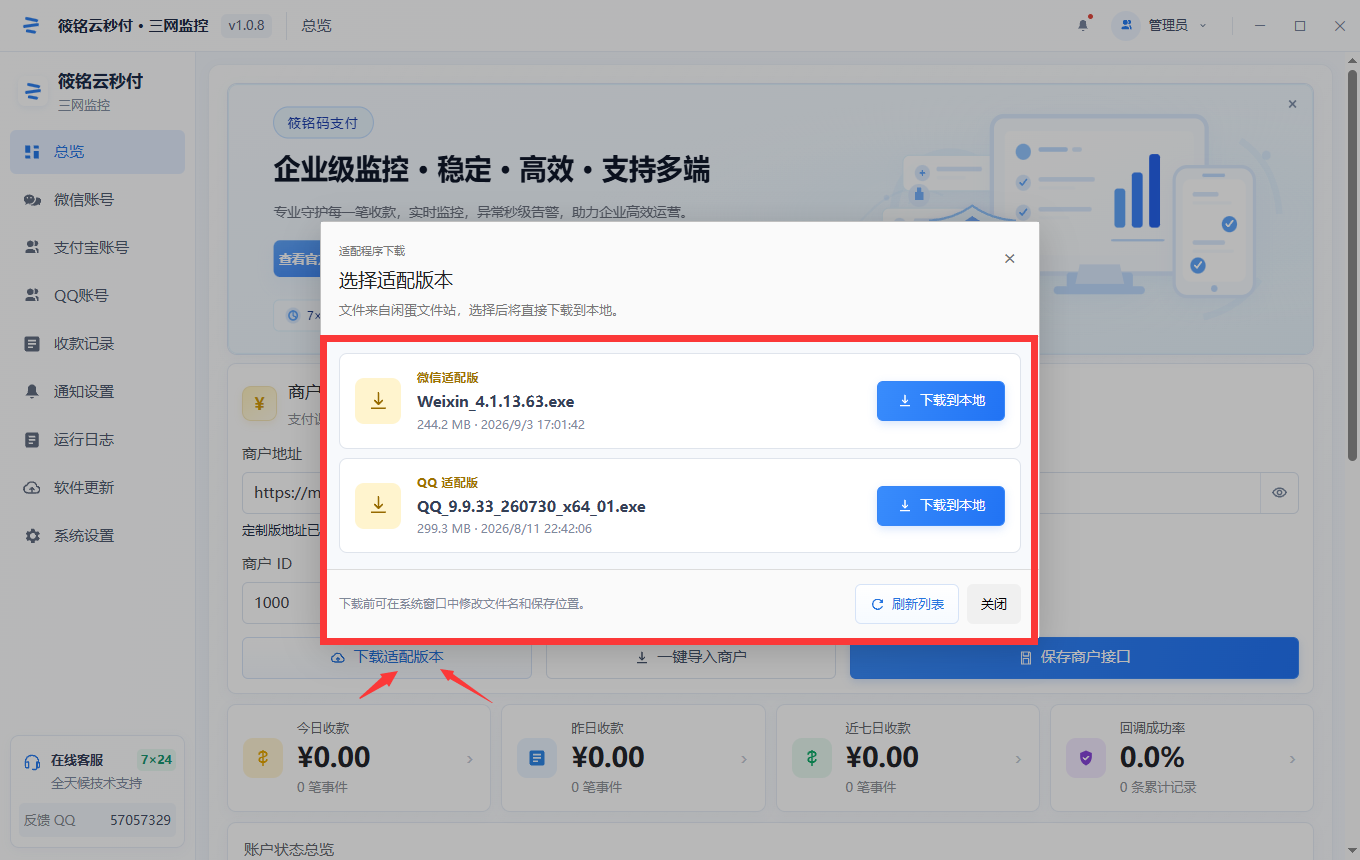Viewport: 1360px width, 860px height.
Task: Select the file name QQ_9.9.33_260730_x64_01.exe
Action: pyautogui.click(x=531, y=507)
